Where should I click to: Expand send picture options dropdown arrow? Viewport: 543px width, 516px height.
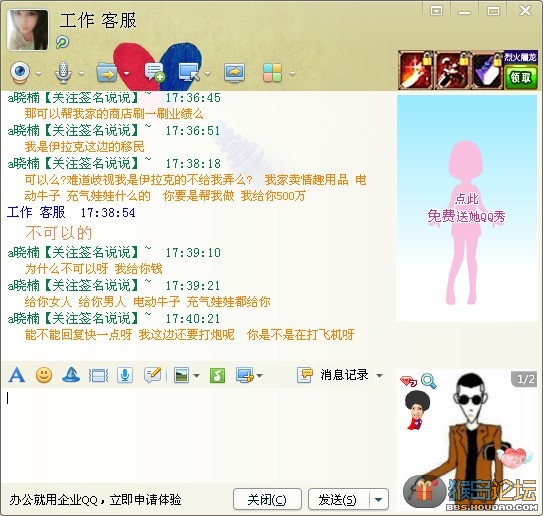click(x=196, y=375)
